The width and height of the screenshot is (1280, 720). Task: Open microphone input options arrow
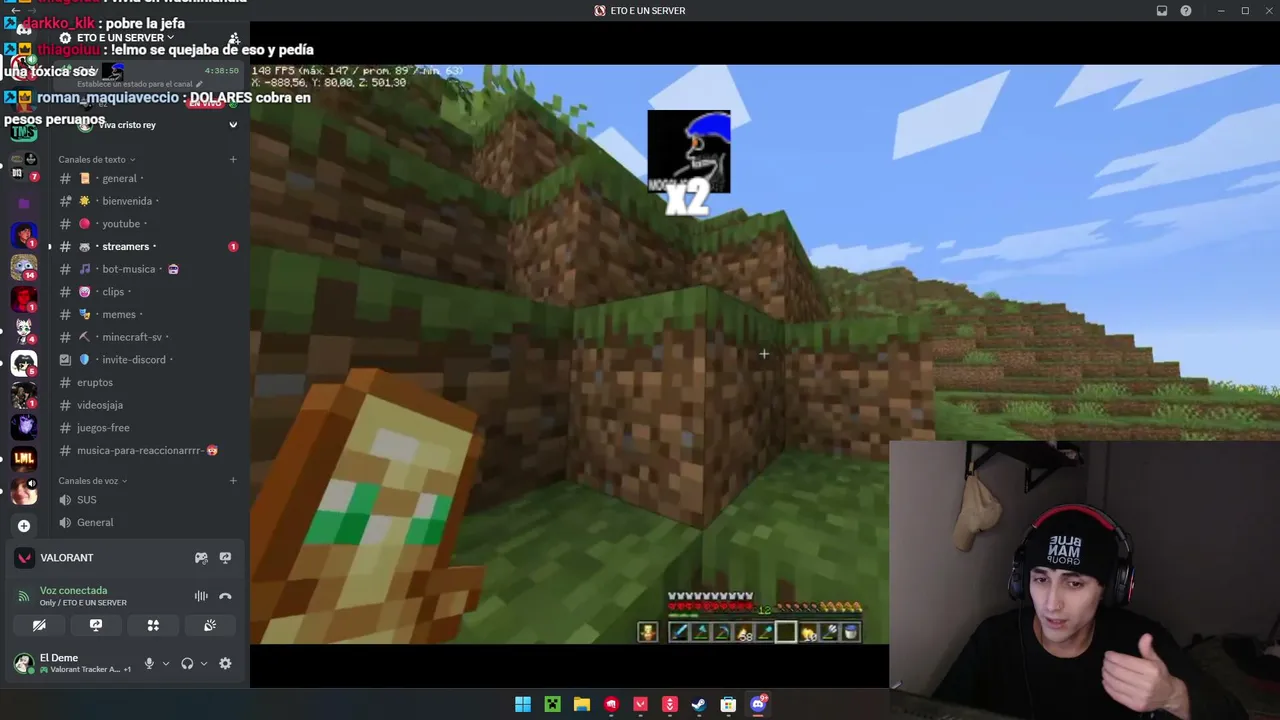[x=166, y=663]
